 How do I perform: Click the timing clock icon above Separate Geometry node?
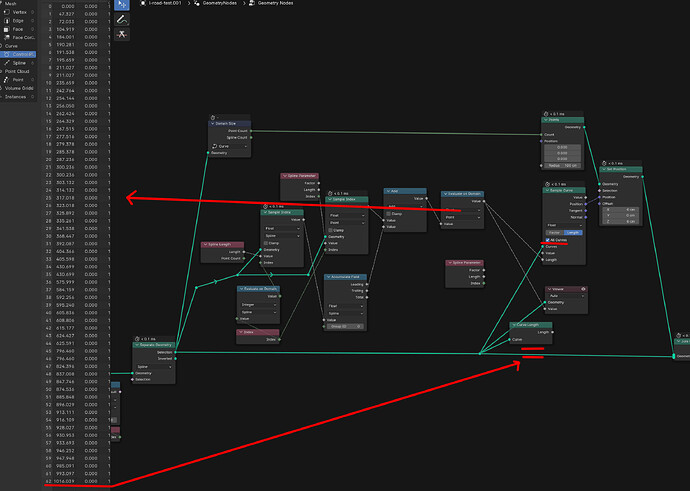point(137,339)
